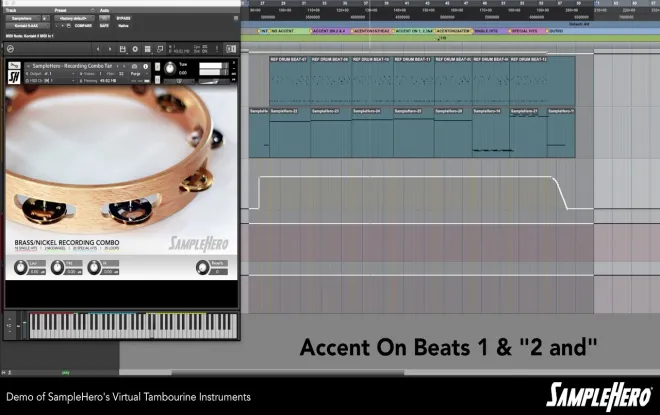Viewport: 660px width, 415px height.
Task: Click the pitch wheel beside the keyboard
Action: [x=18, y=326]
